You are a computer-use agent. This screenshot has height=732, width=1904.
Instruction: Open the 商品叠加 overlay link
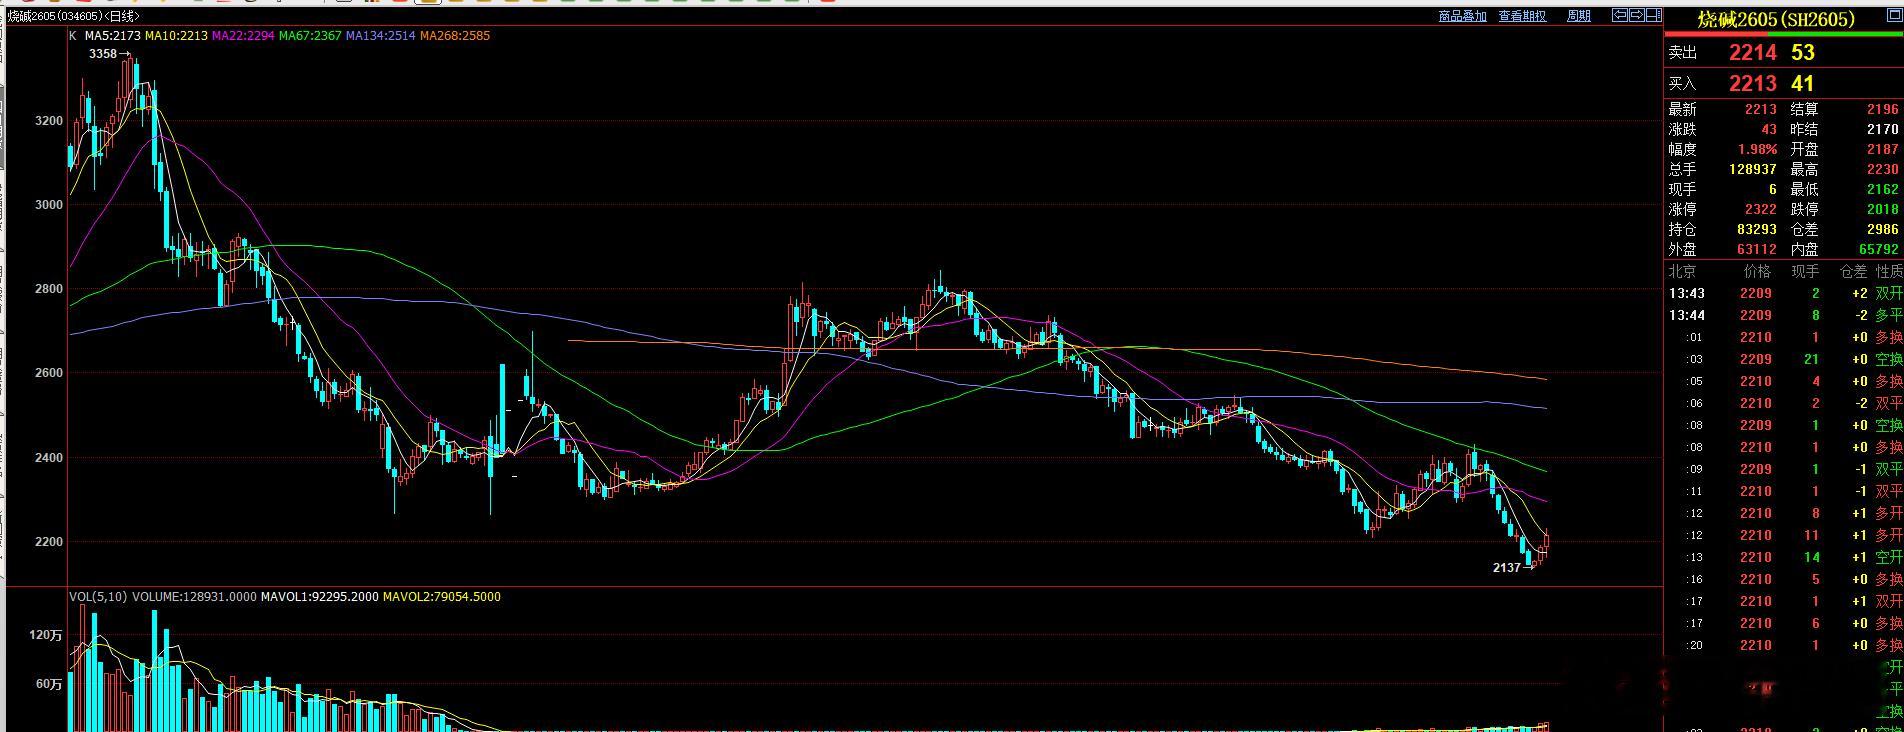(1462, 16)
